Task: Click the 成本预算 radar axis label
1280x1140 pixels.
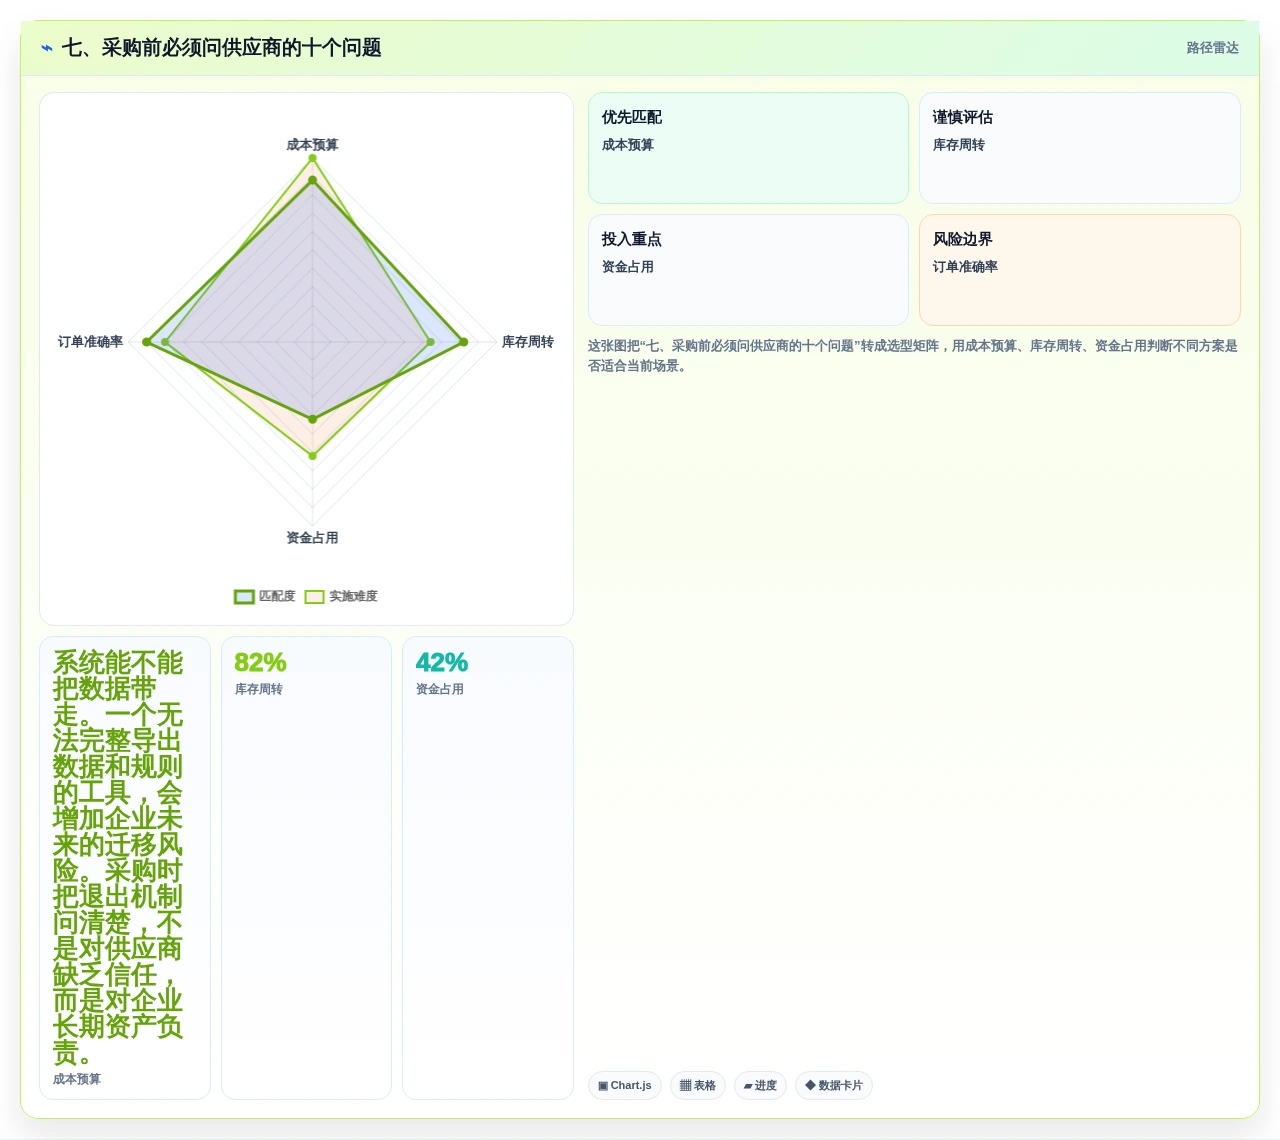Action: [312, 145]
